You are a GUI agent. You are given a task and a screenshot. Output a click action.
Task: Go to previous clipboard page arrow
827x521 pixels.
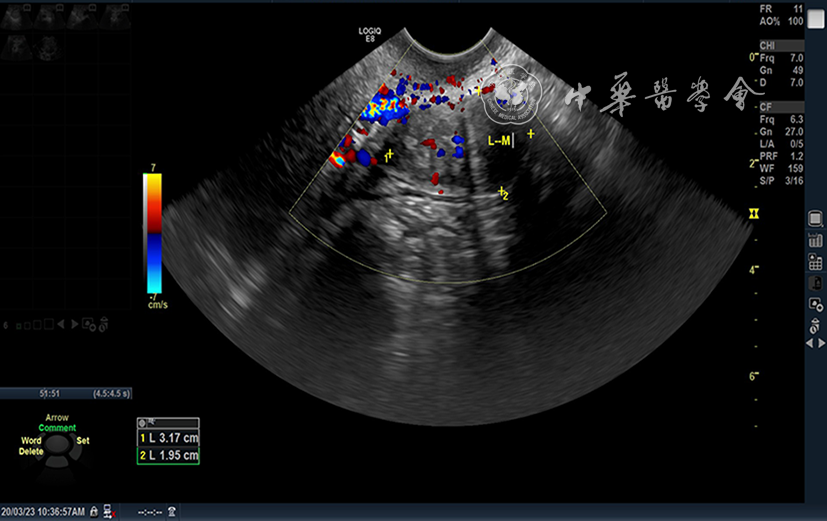[60, 324]
